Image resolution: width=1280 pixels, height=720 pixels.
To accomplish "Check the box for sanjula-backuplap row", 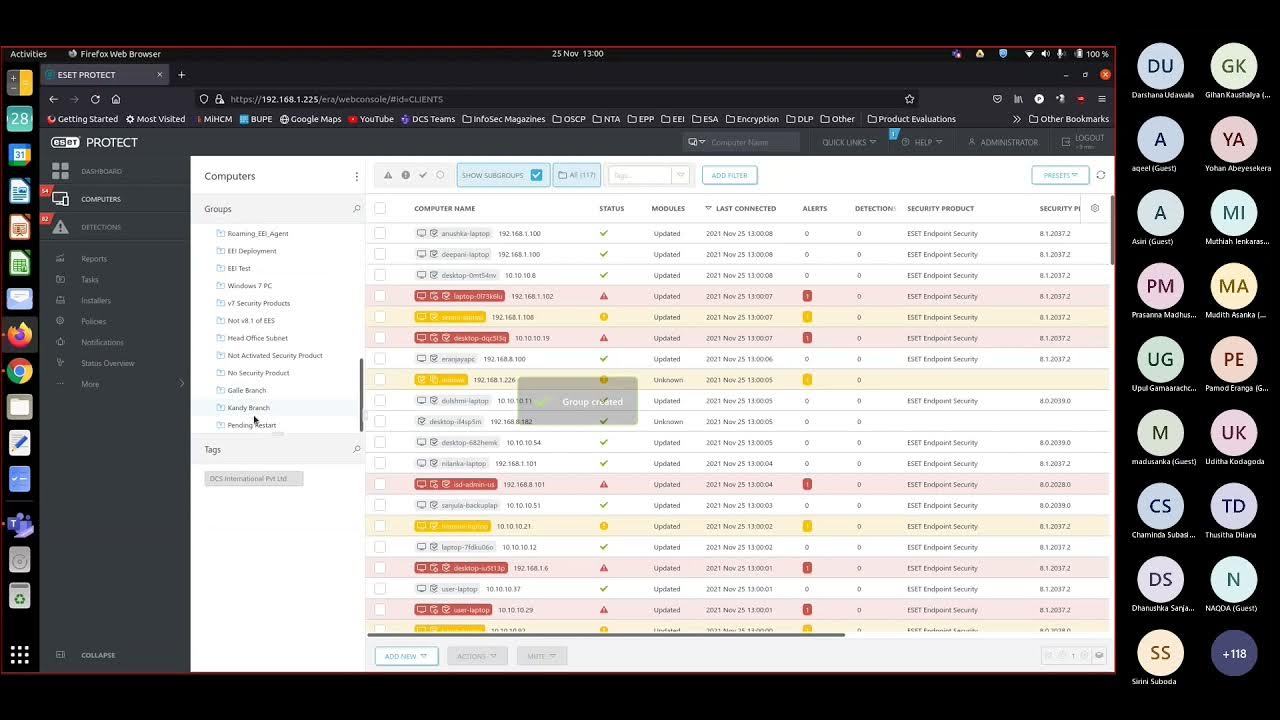I will tap(380, 505).
